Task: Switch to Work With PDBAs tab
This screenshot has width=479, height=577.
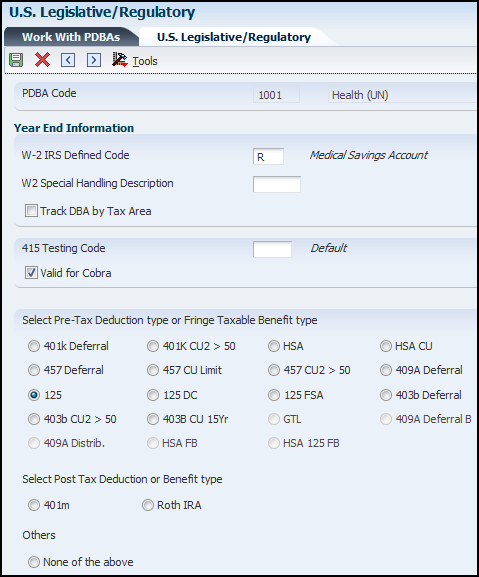Action: tap(71, 37)
